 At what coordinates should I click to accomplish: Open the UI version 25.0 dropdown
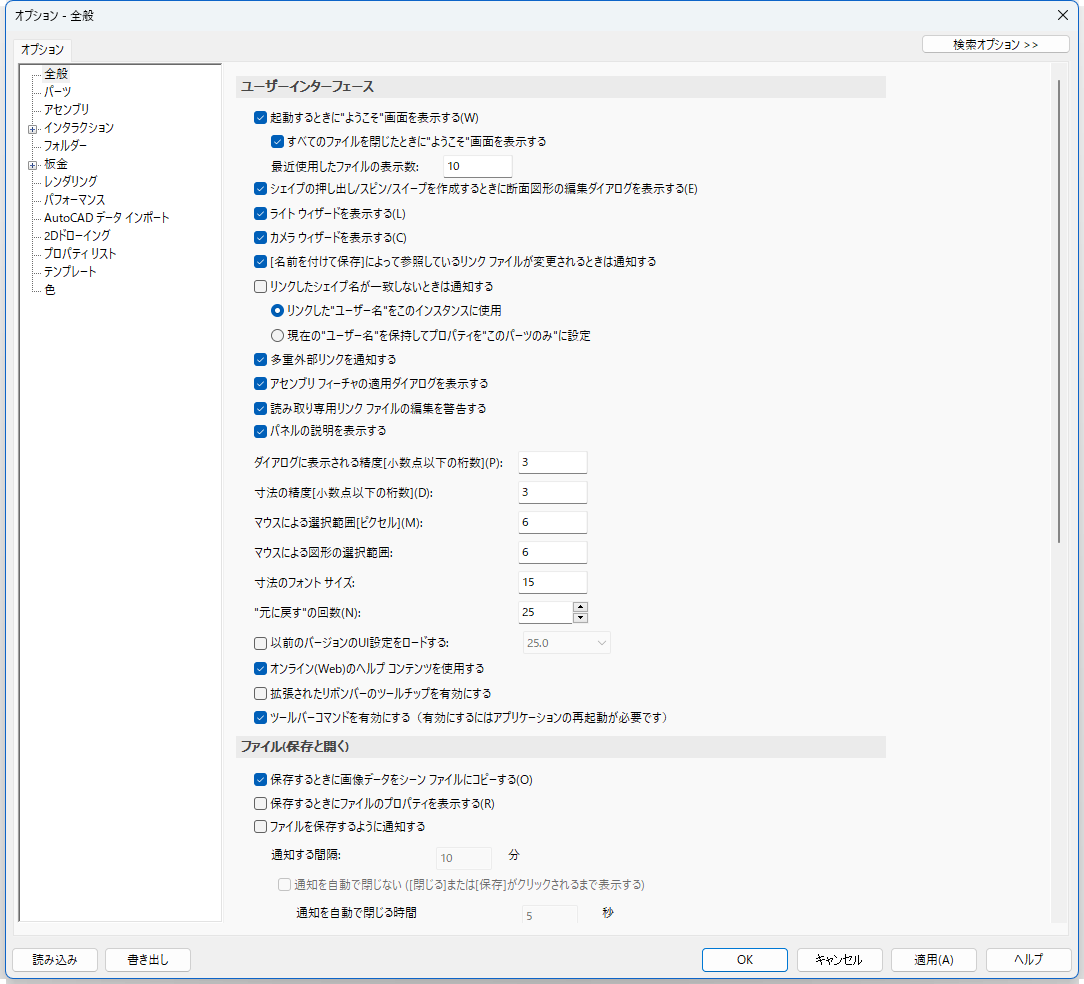coord(566,642)
